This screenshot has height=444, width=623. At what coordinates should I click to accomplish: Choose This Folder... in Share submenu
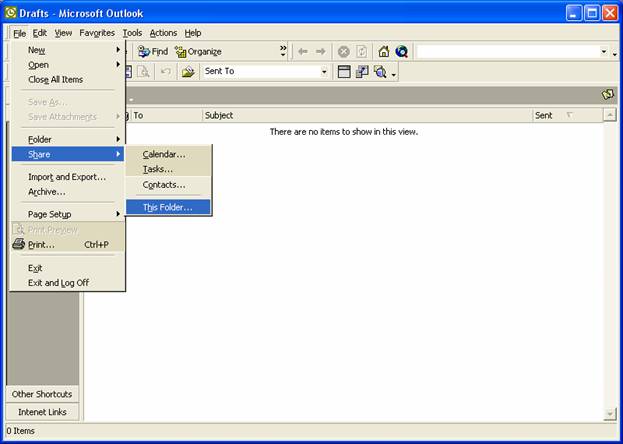(x=168, y=207)
